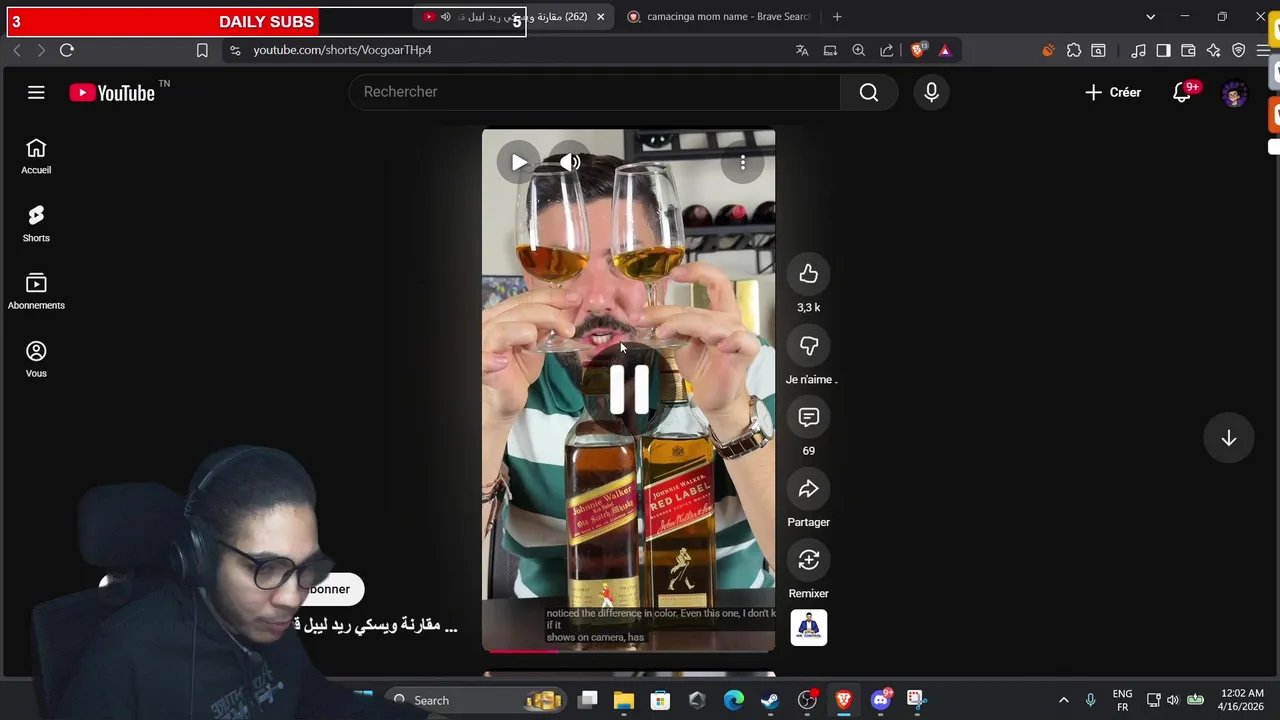Remix this Short
Viewport: 1280px width, 720px height.
(x=809, y=560)
